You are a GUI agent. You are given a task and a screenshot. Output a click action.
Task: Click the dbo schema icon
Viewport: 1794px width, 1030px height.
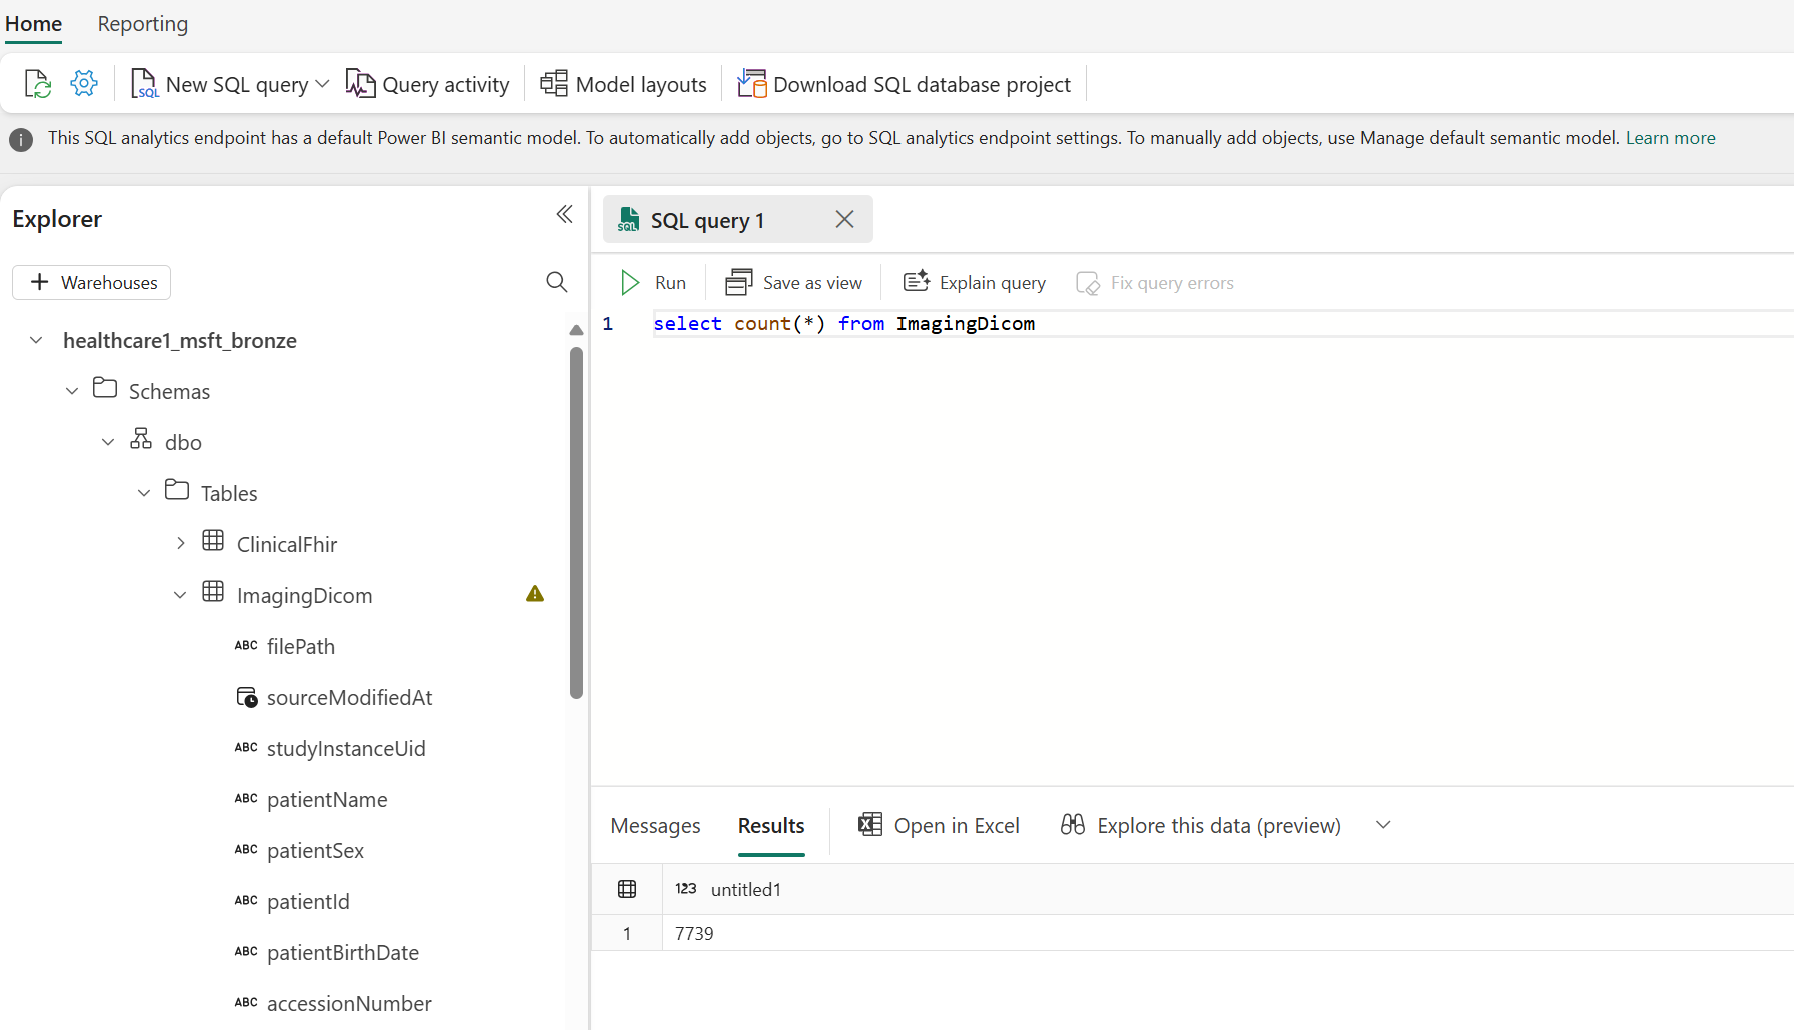tap(141, 439)
